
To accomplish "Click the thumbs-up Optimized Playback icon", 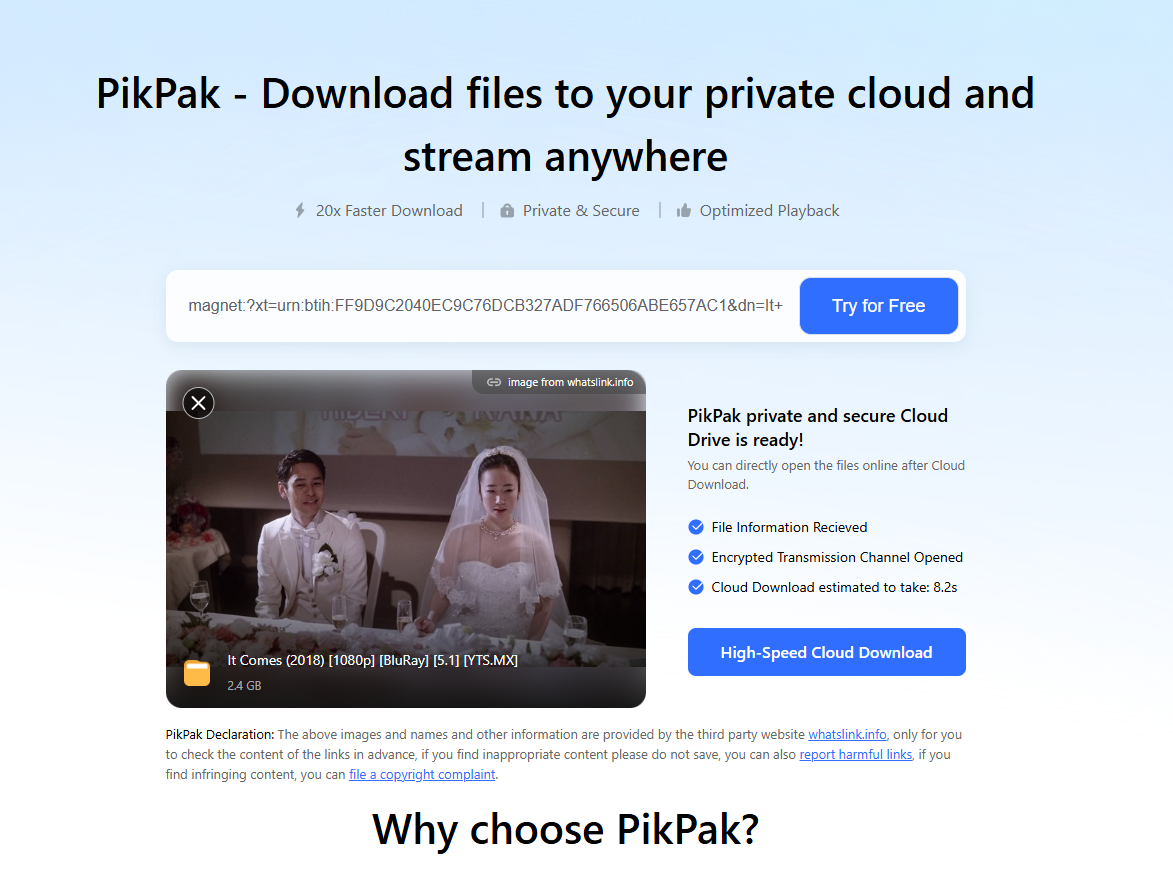I will (684, 211).
